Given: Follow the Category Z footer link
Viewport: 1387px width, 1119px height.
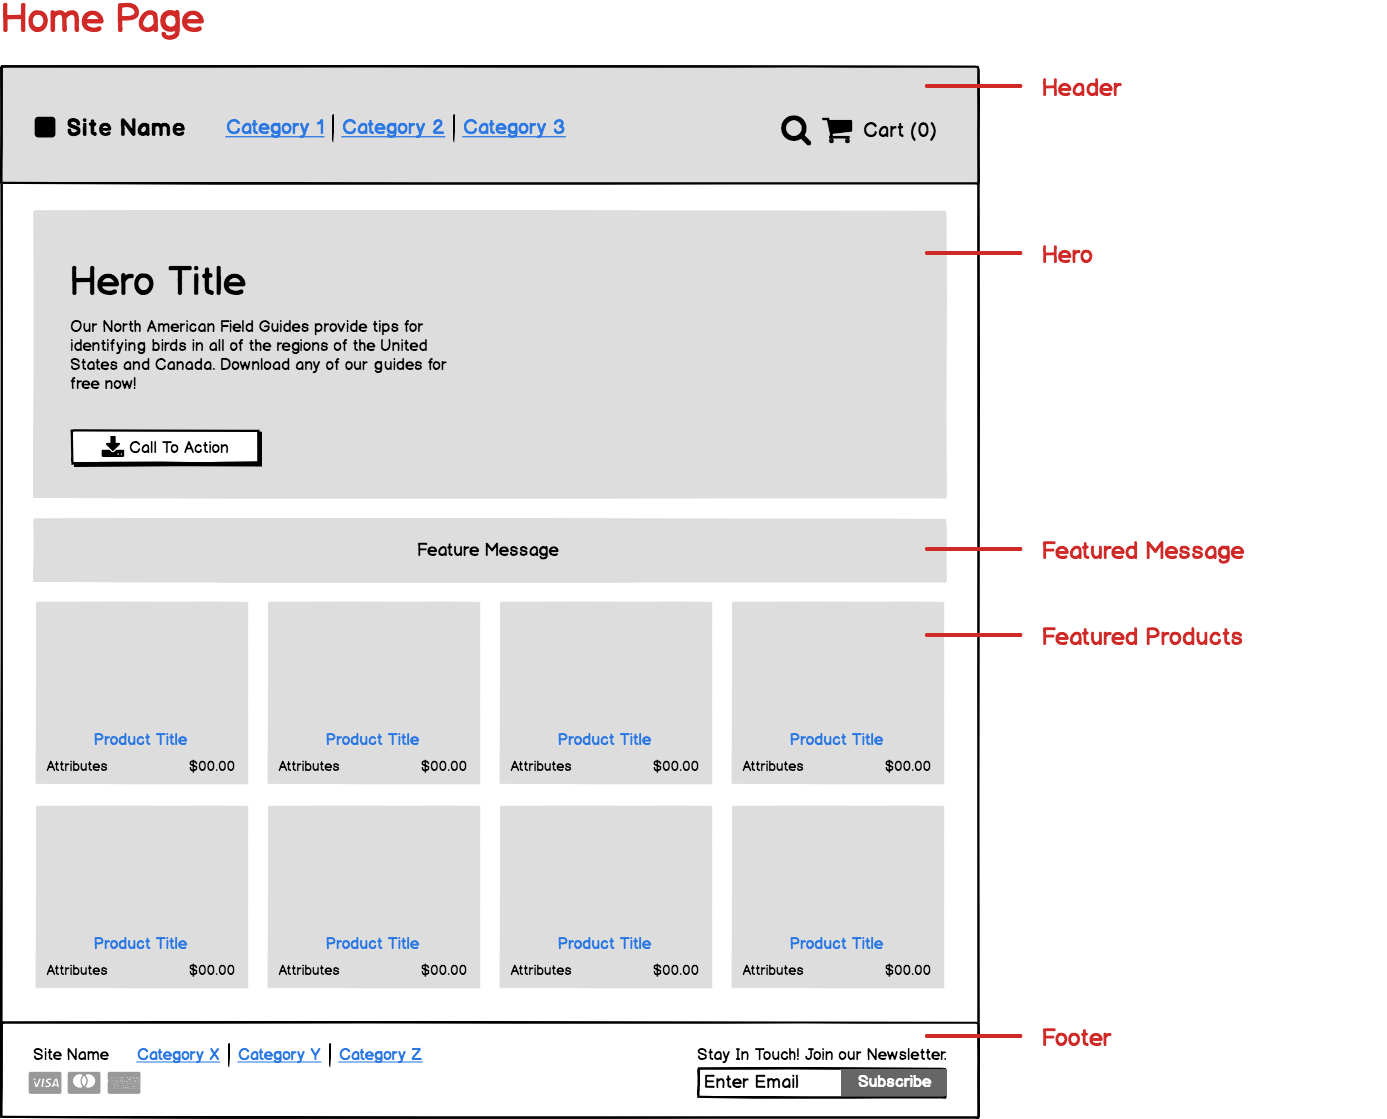Looking at the screenshot, I should coord(380,1054).
